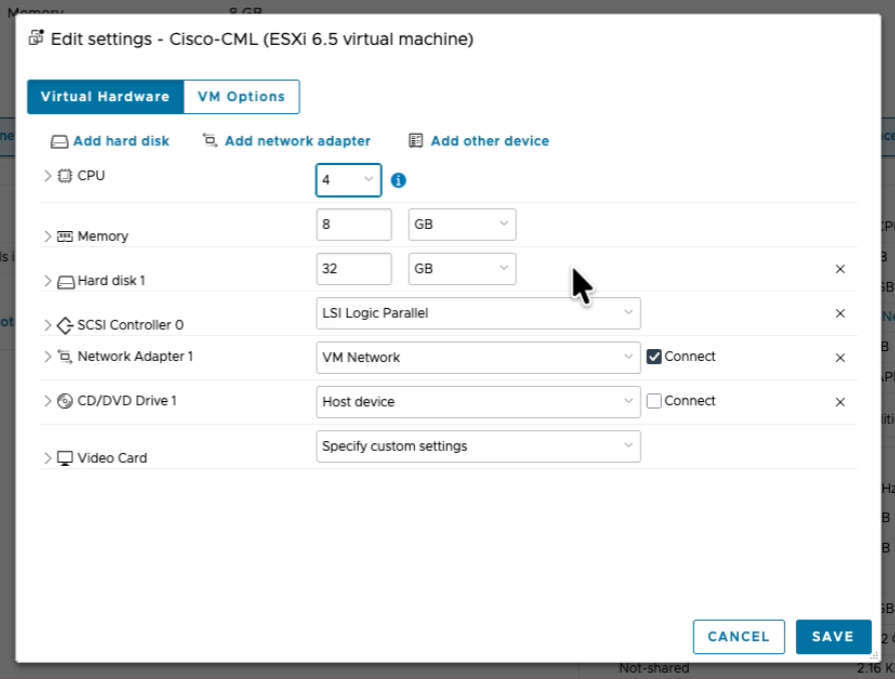
Task: Click the CPU label text
Action: (91, 176)
